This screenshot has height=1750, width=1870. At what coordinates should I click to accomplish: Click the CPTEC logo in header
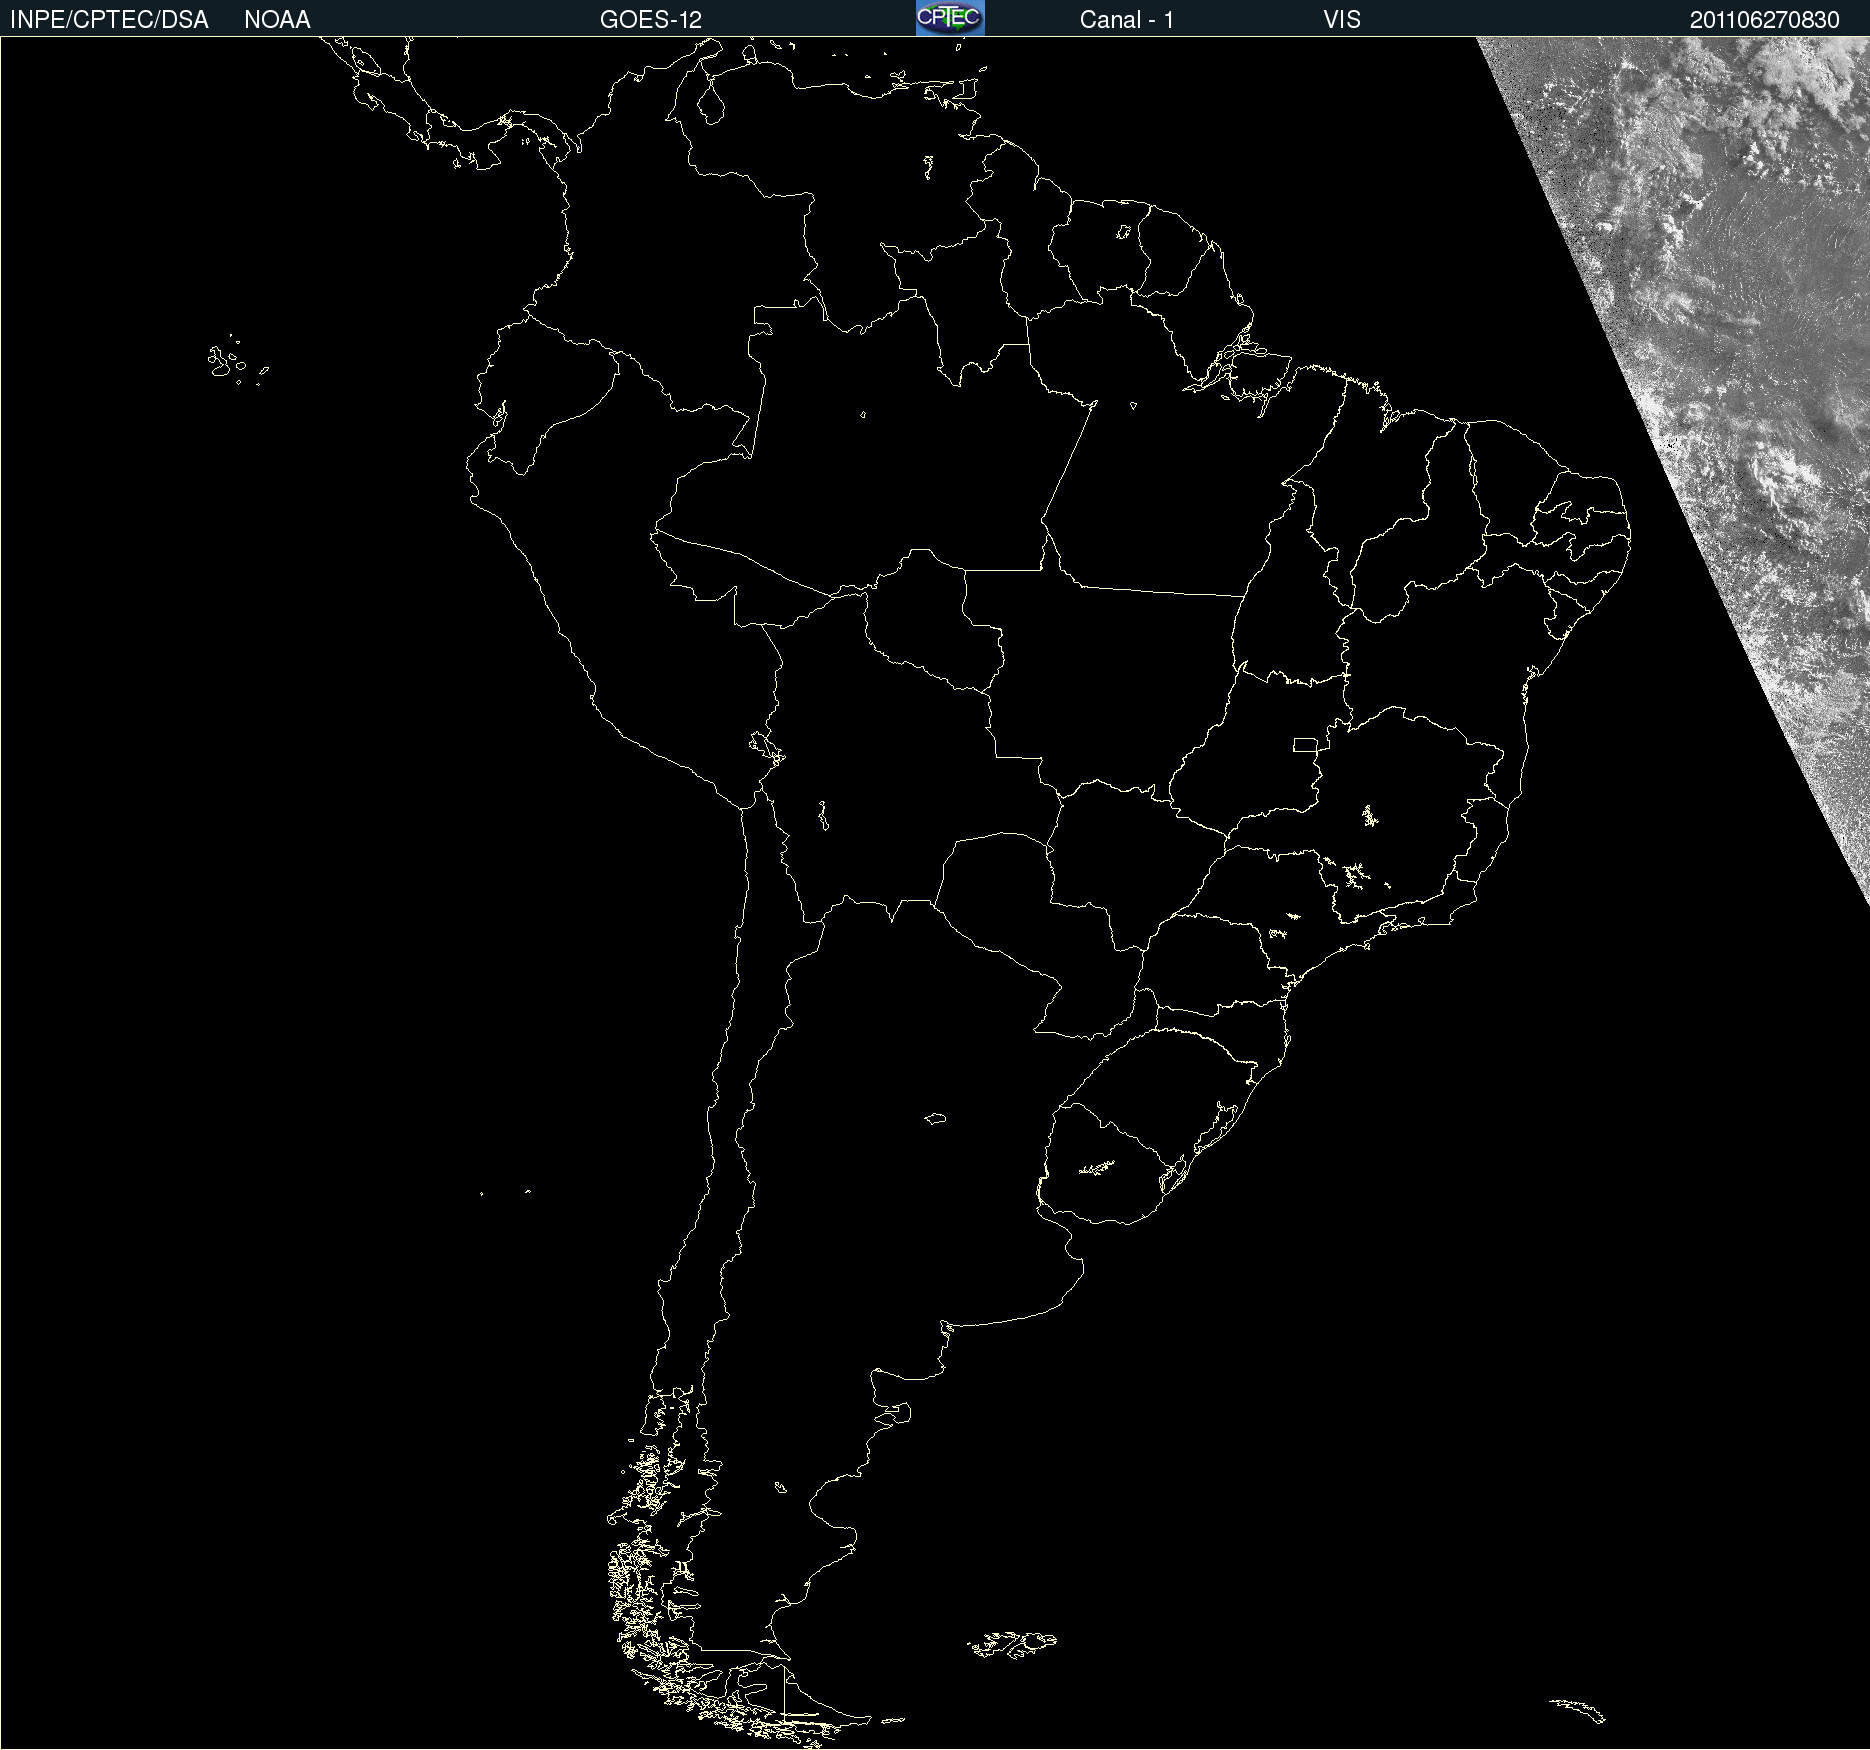(949, 18)
